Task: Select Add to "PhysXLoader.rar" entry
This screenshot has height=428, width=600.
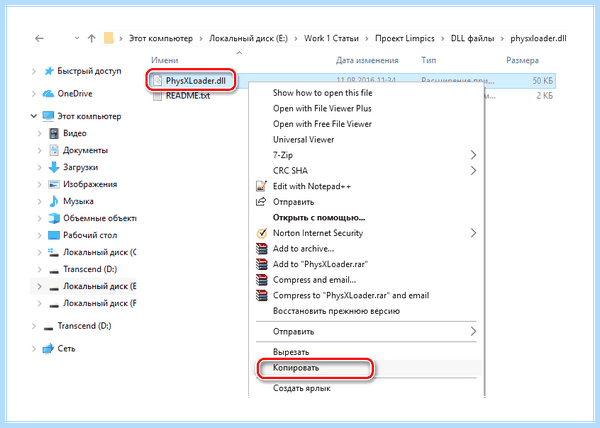Action: (x=320, y=264)
